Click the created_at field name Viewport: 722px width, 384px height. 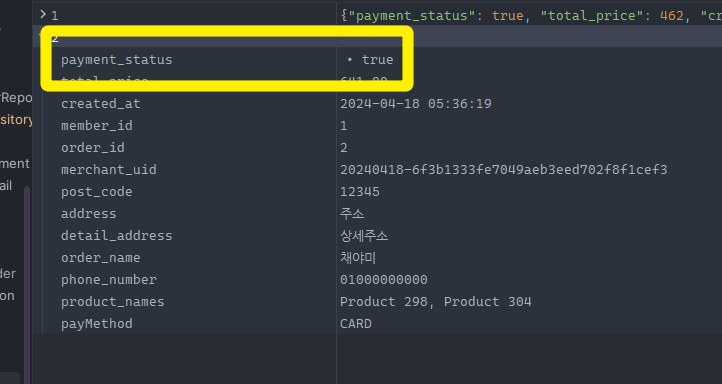click(x=100, y=104)
